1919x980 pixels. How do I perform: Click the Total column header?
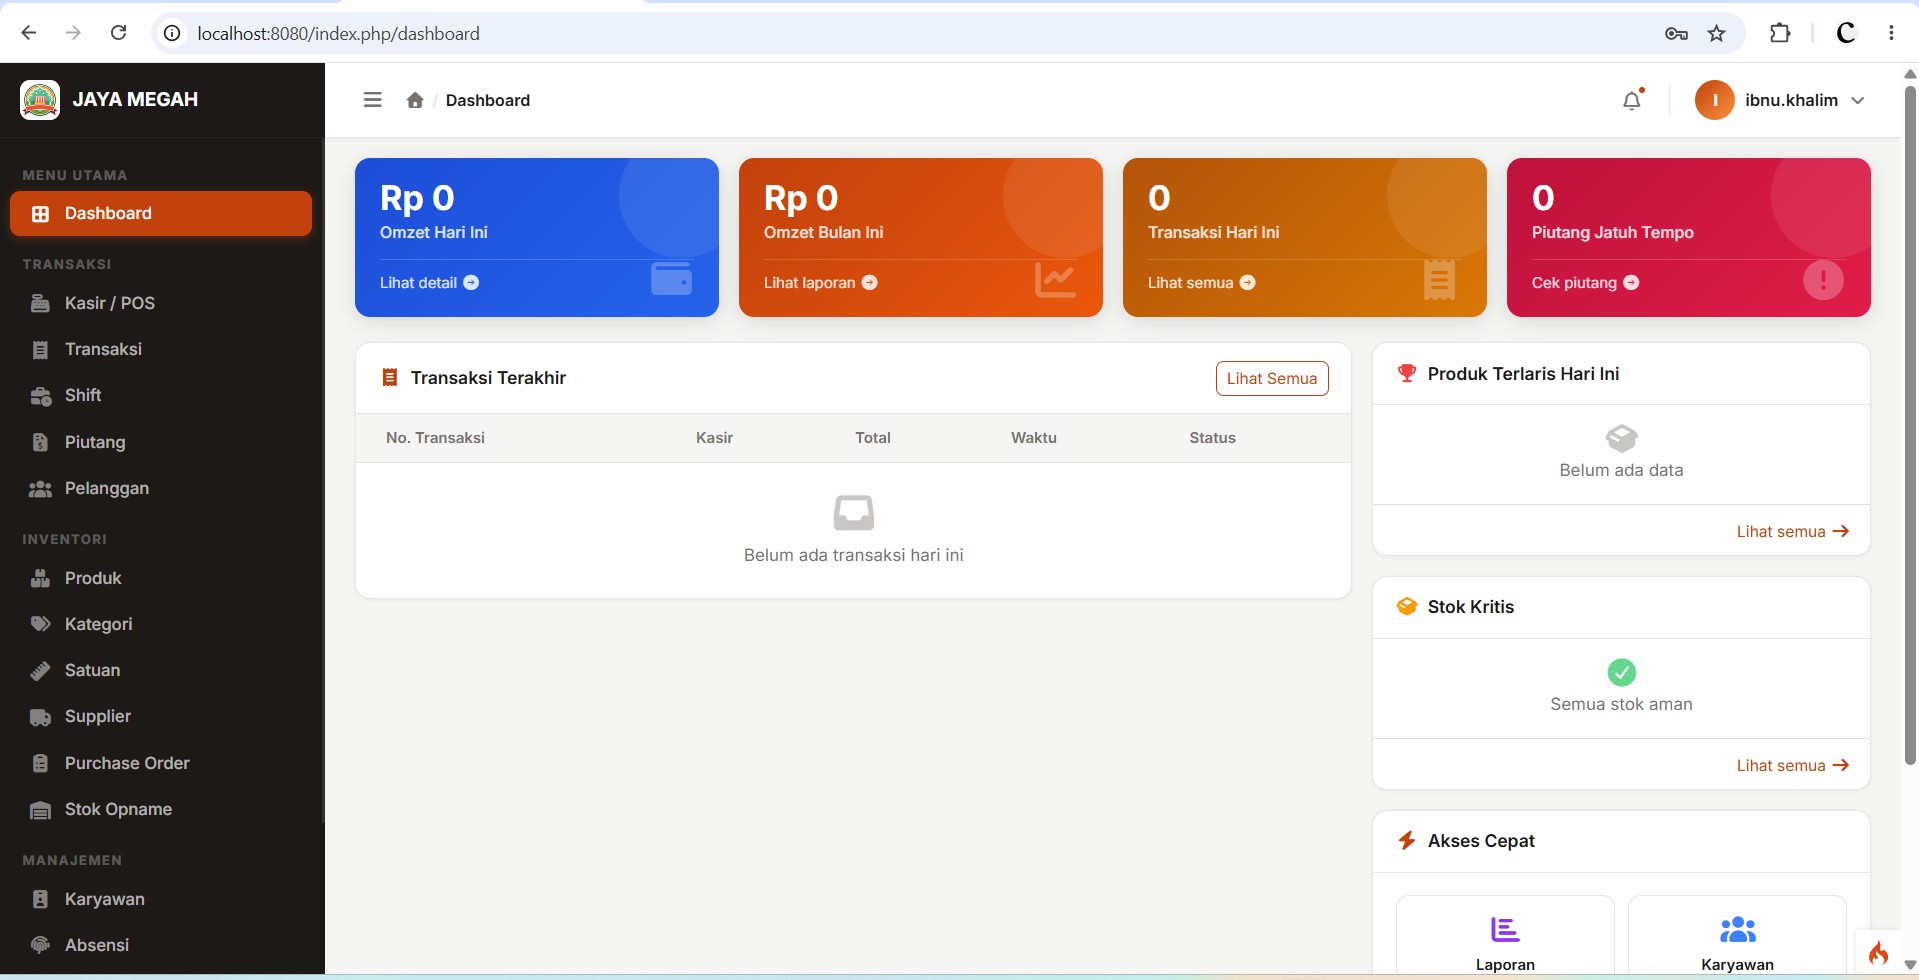tap(872, 438)
